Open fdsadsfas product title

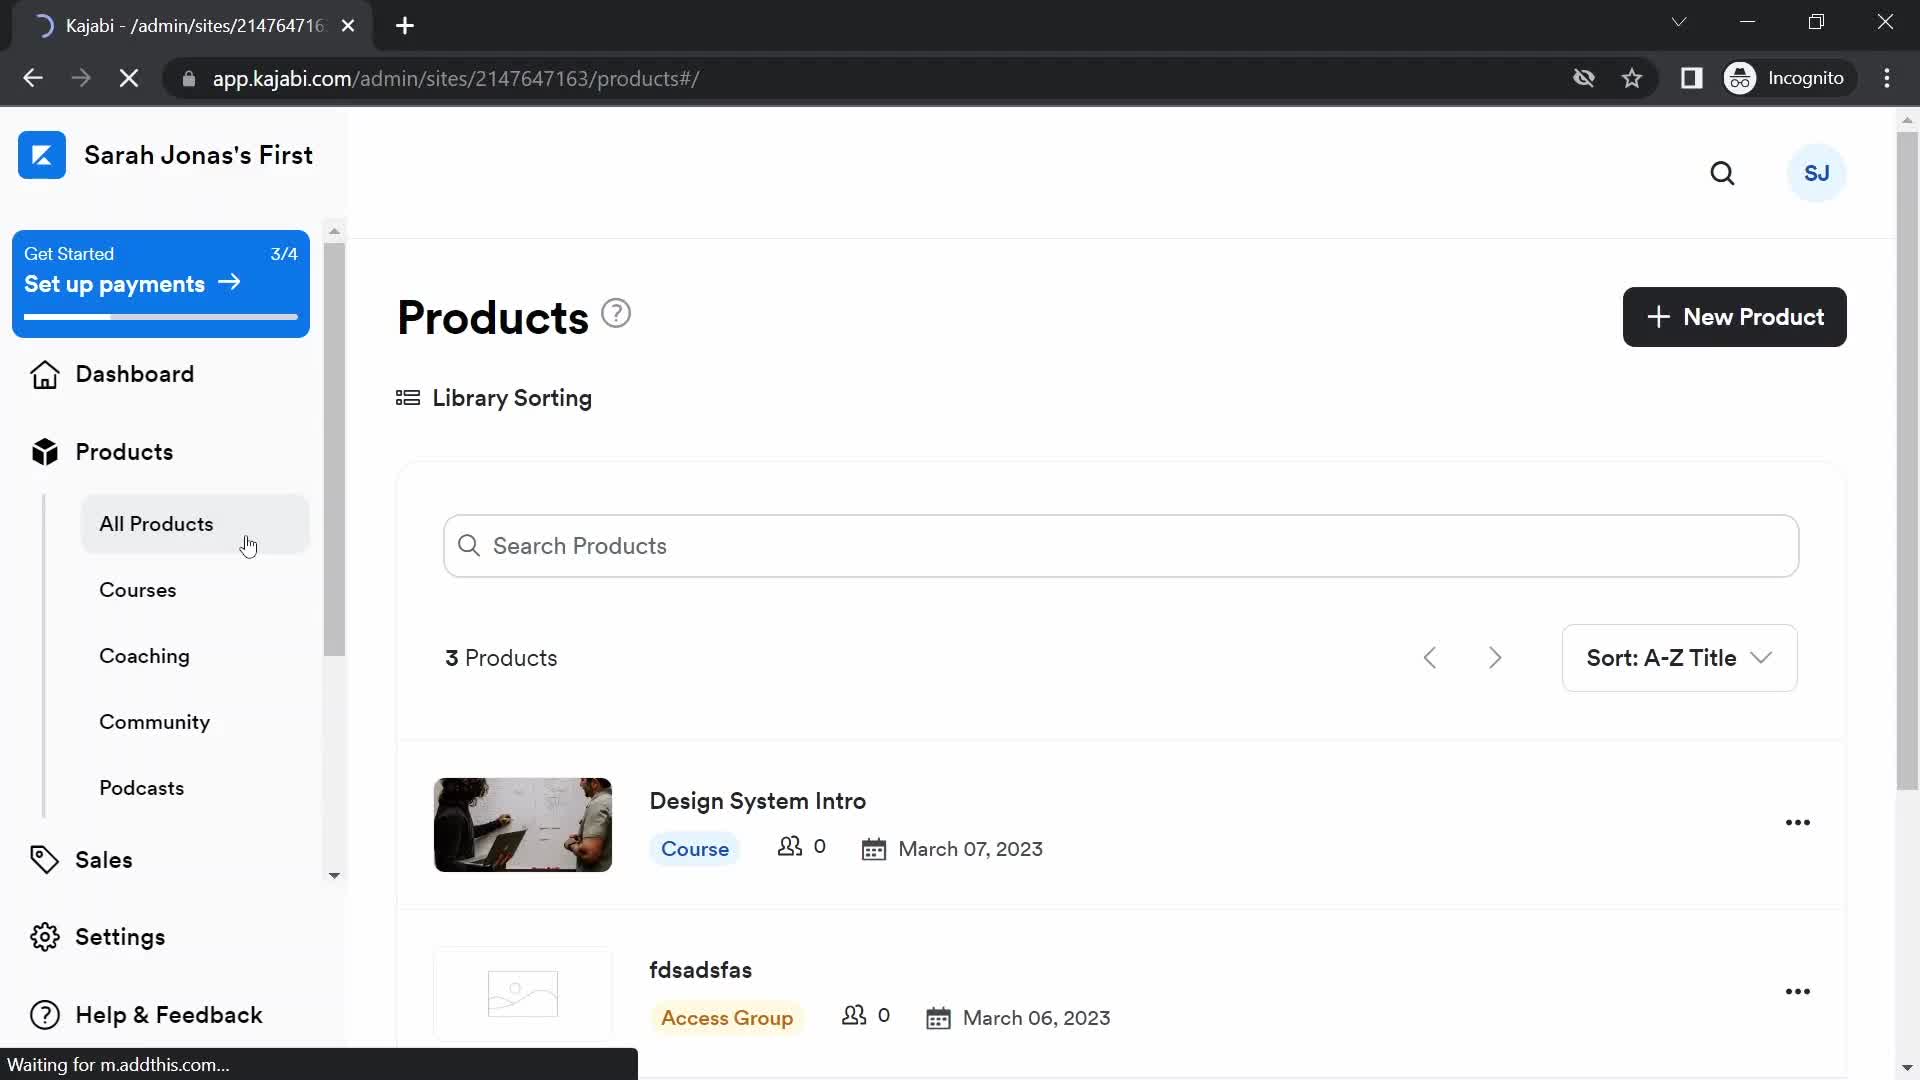(700, 970)
